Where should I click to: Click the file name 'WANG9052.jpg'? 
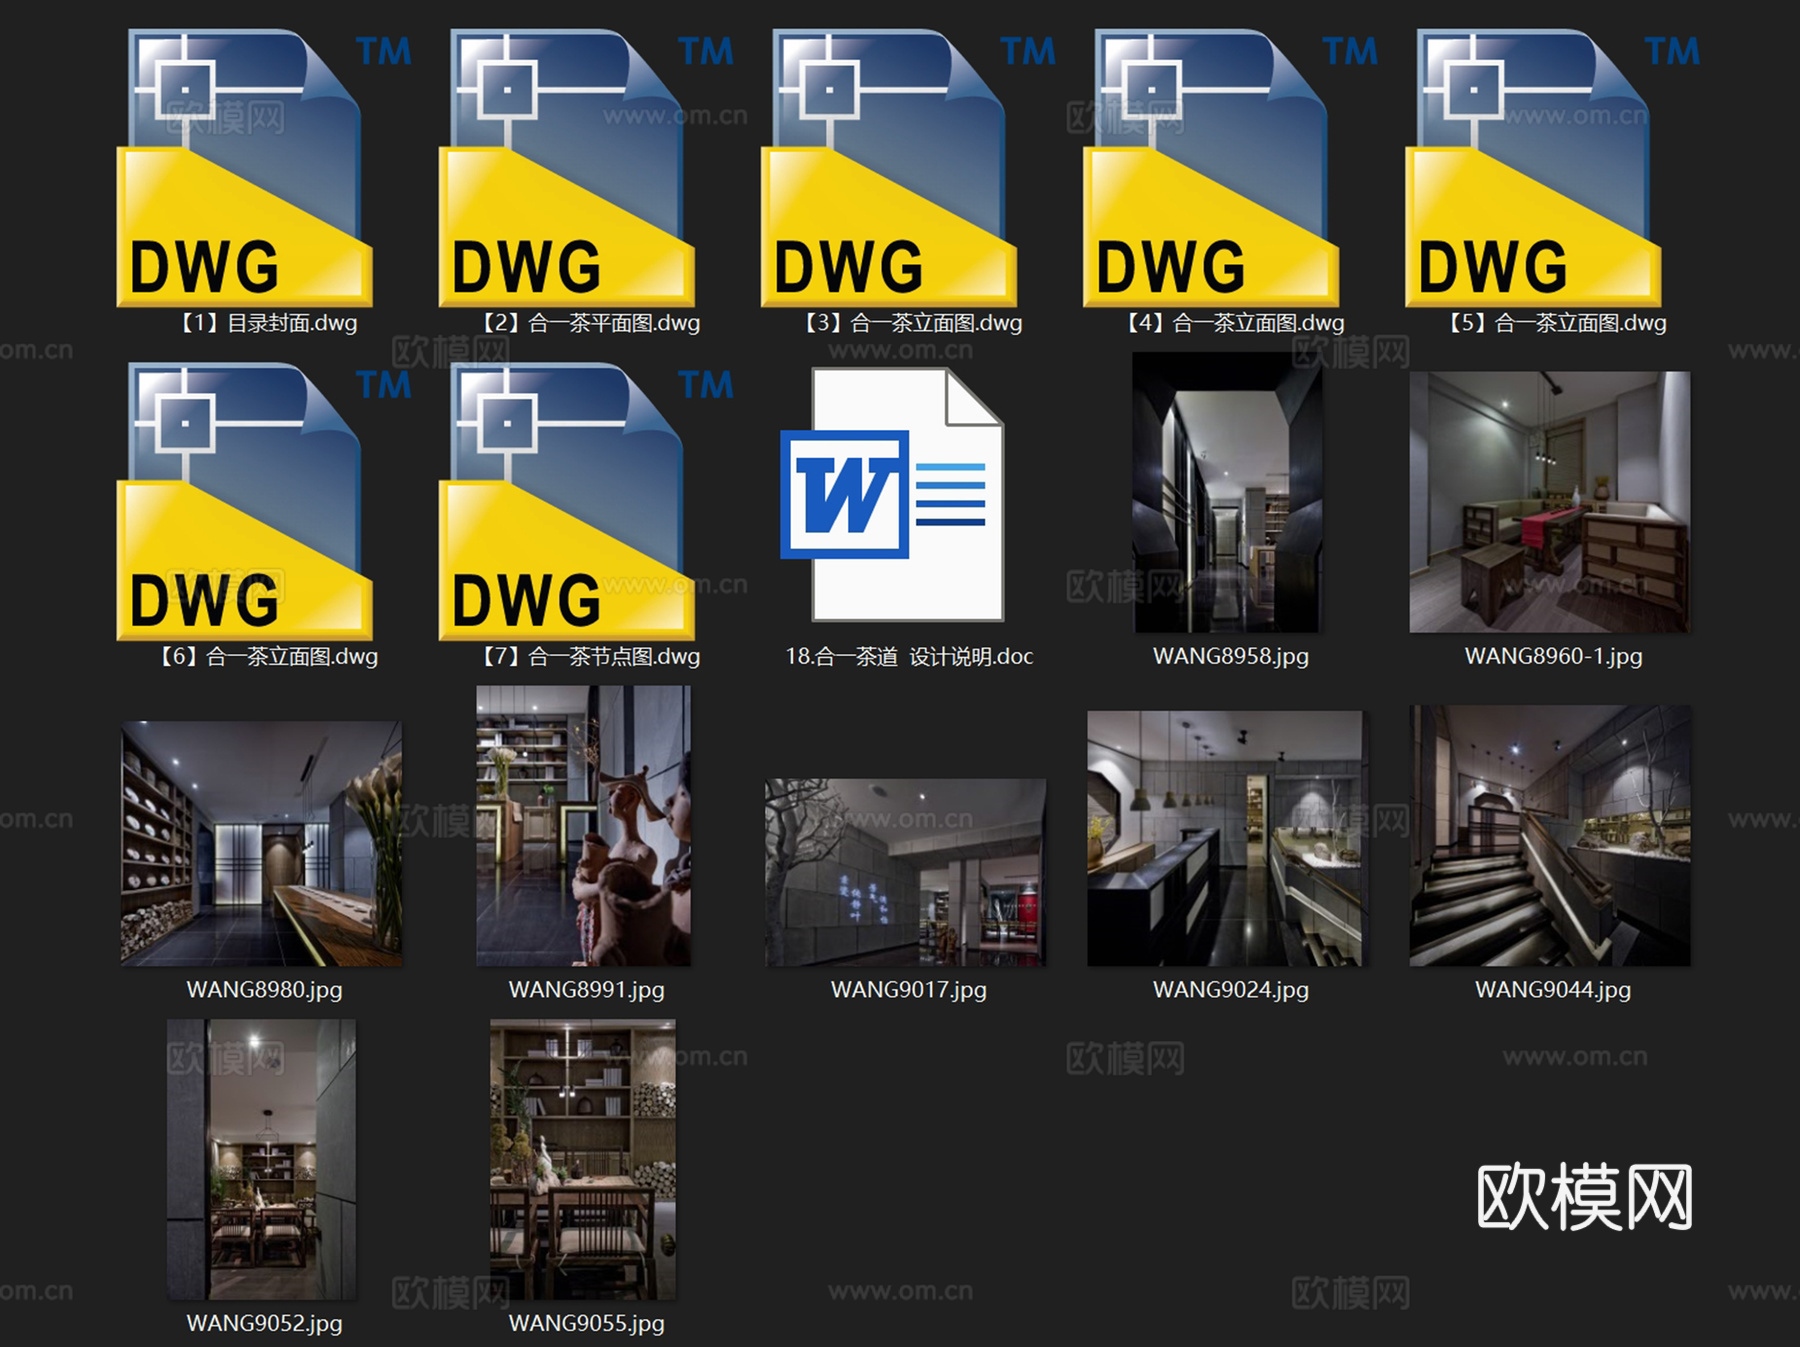265,1323
